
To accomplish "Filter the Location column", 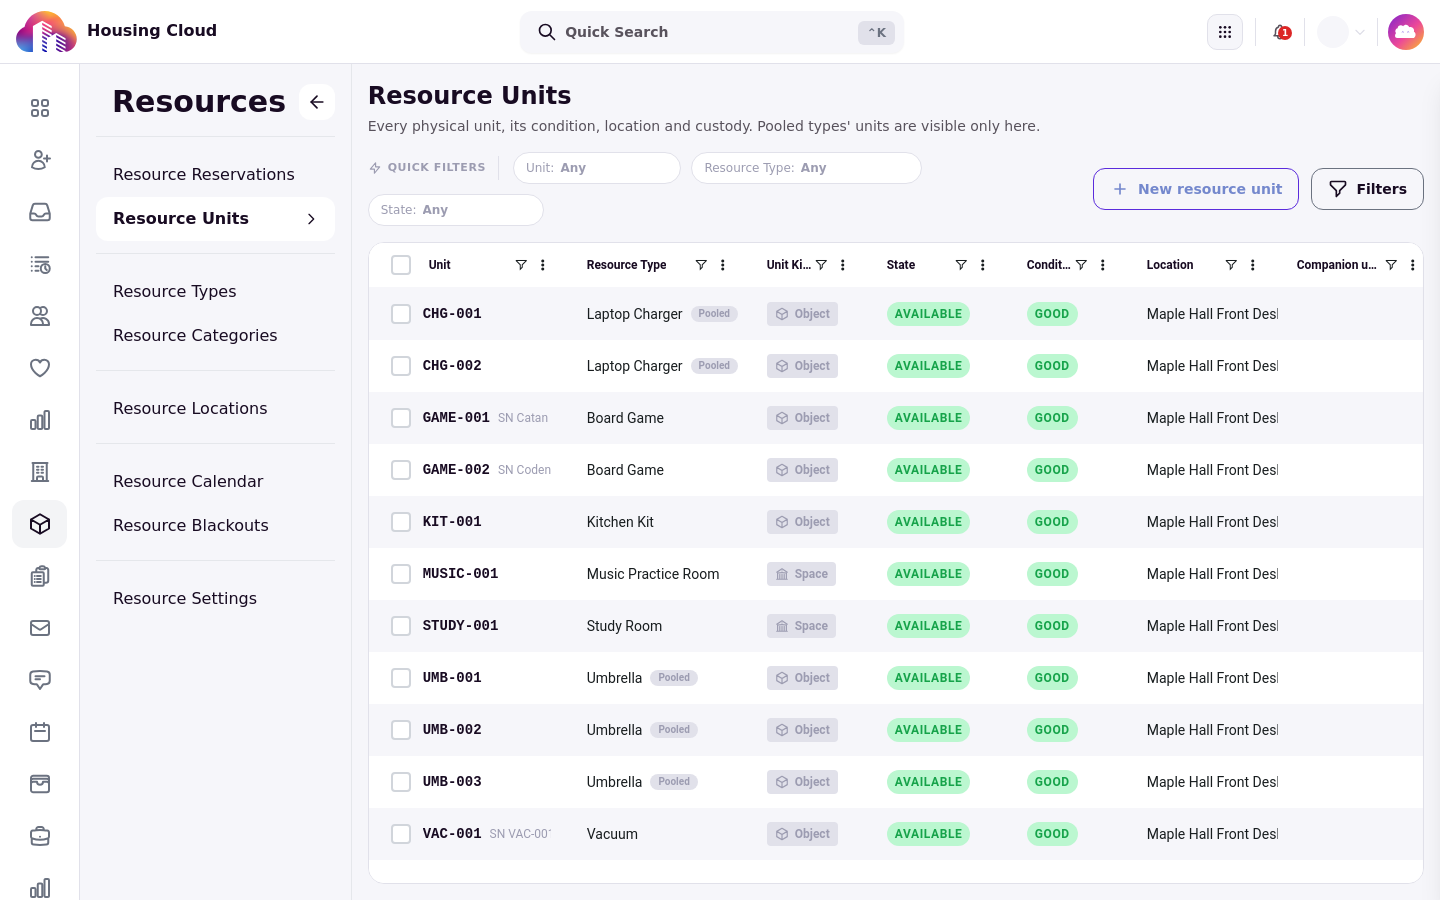I will tap(1231, 265).
